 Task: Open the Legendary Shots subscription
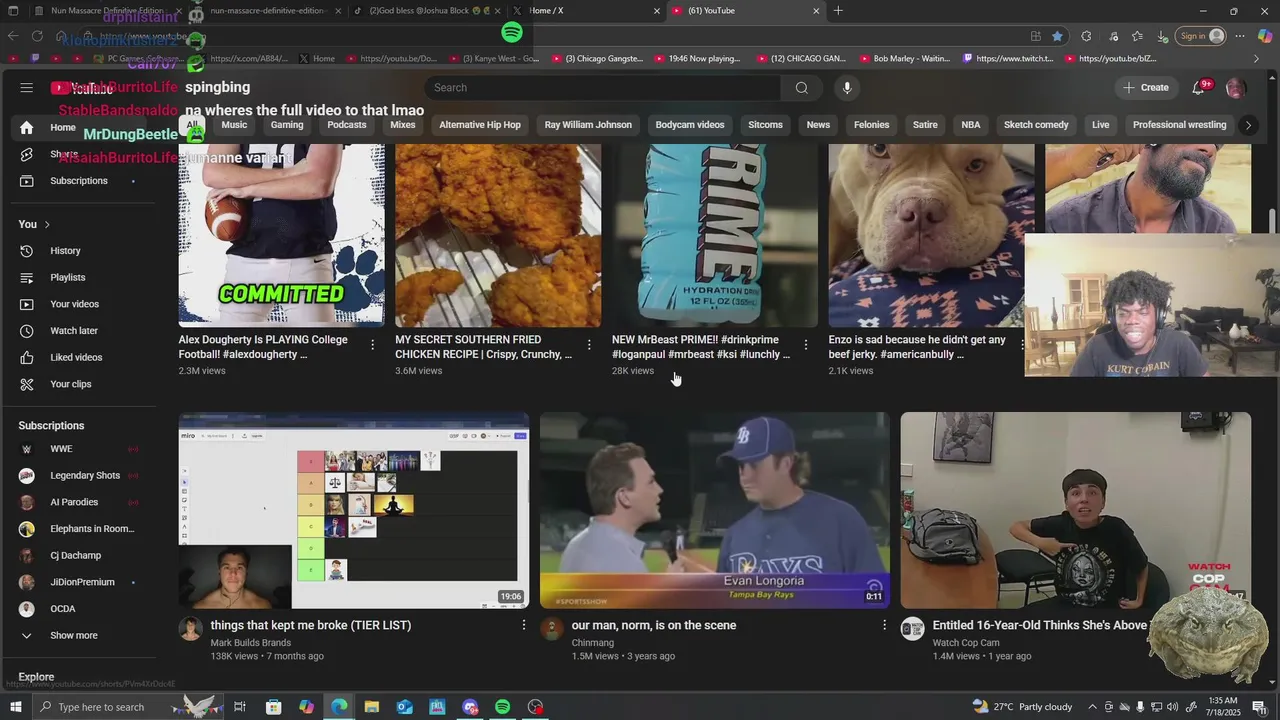pyautogui.click(x=85, y=476)
